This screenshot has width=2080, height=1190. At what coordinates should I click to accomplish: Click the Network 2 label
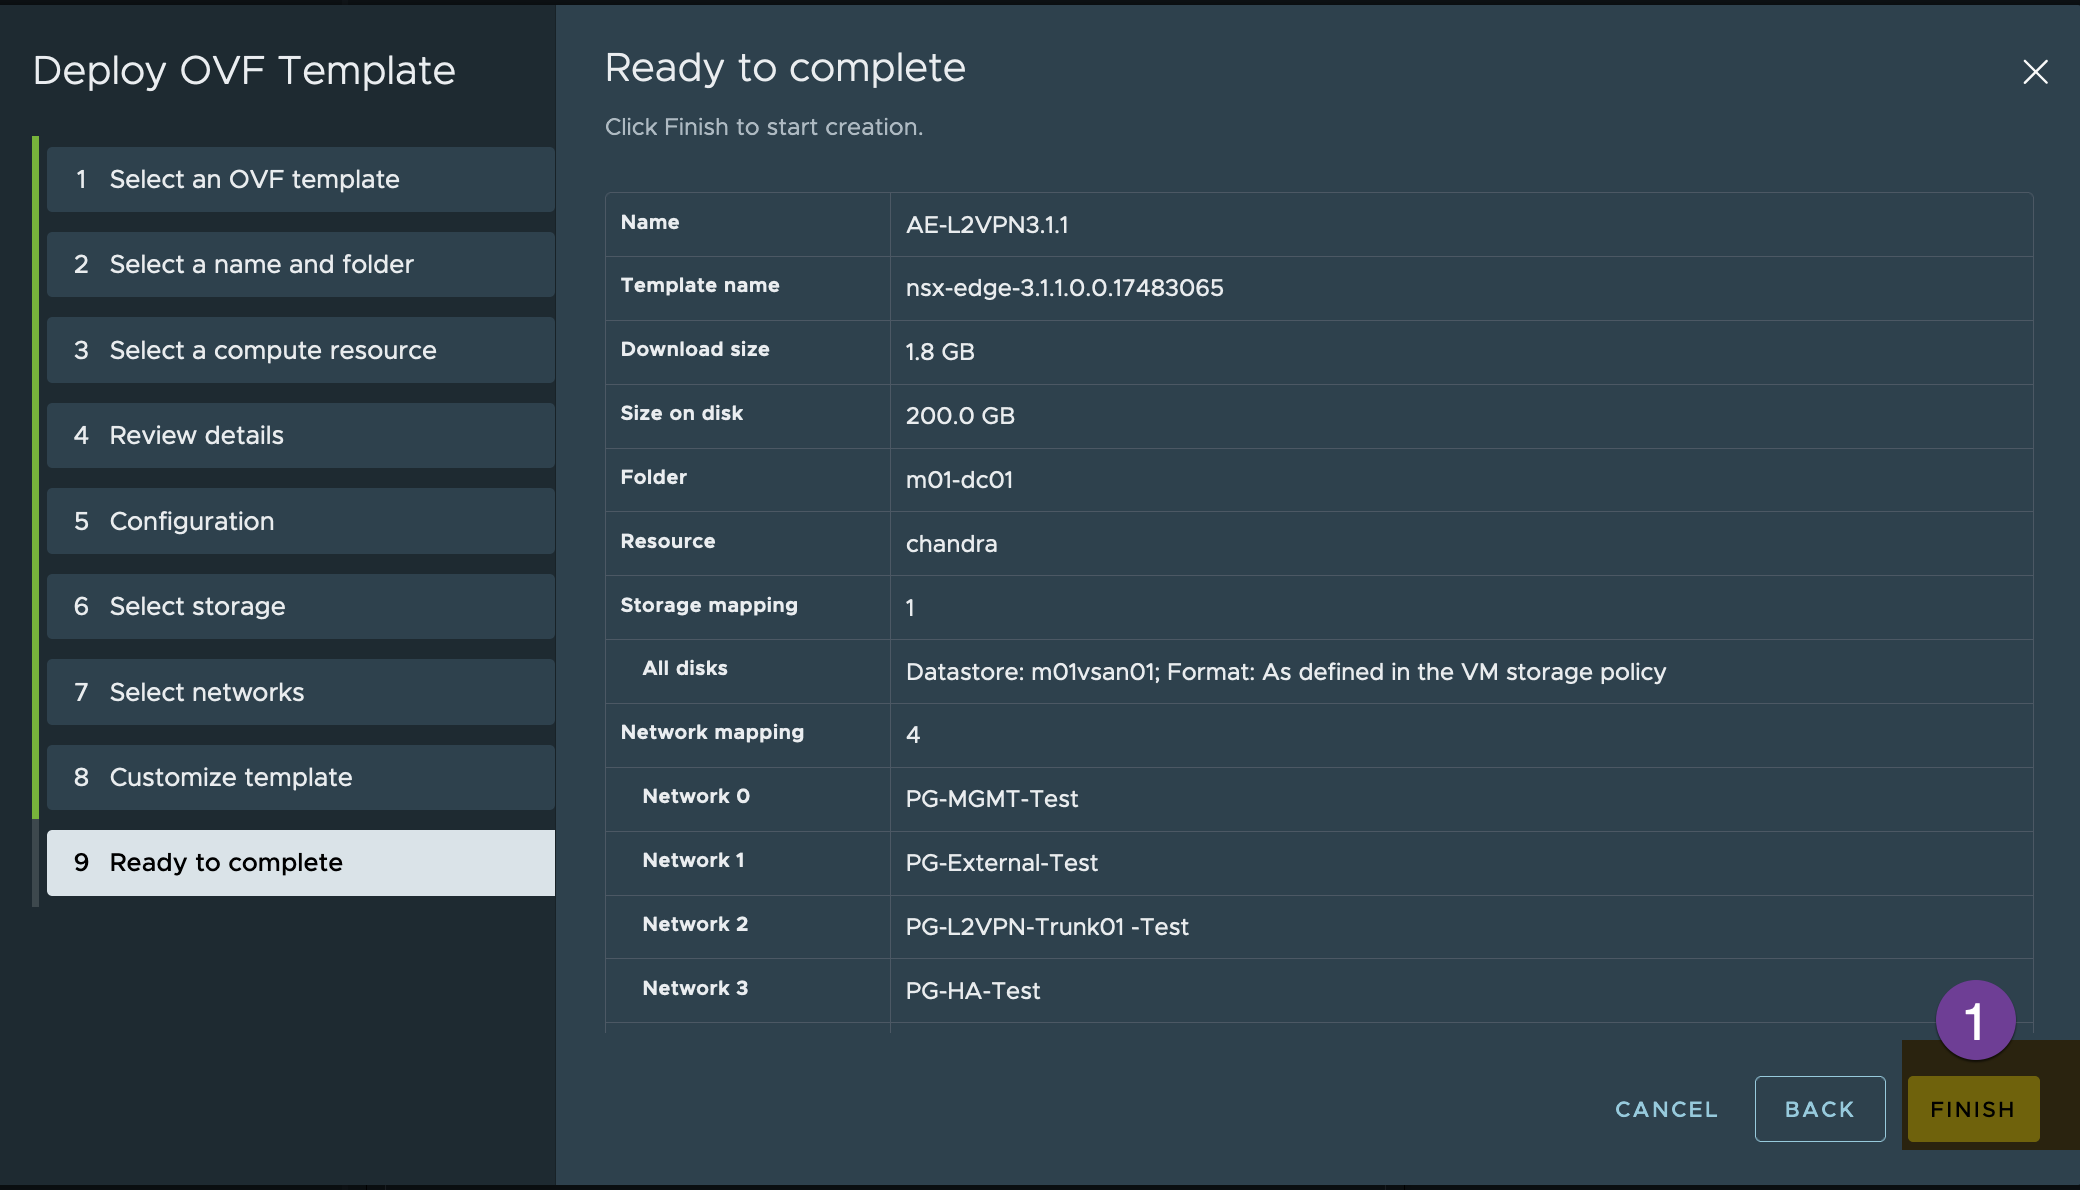(x=695, y=924)
